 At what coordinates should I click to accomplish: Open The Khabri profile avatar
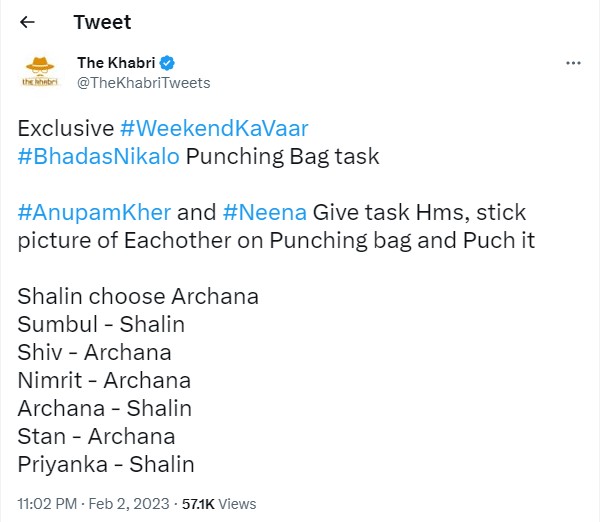[x=40, y=72]
